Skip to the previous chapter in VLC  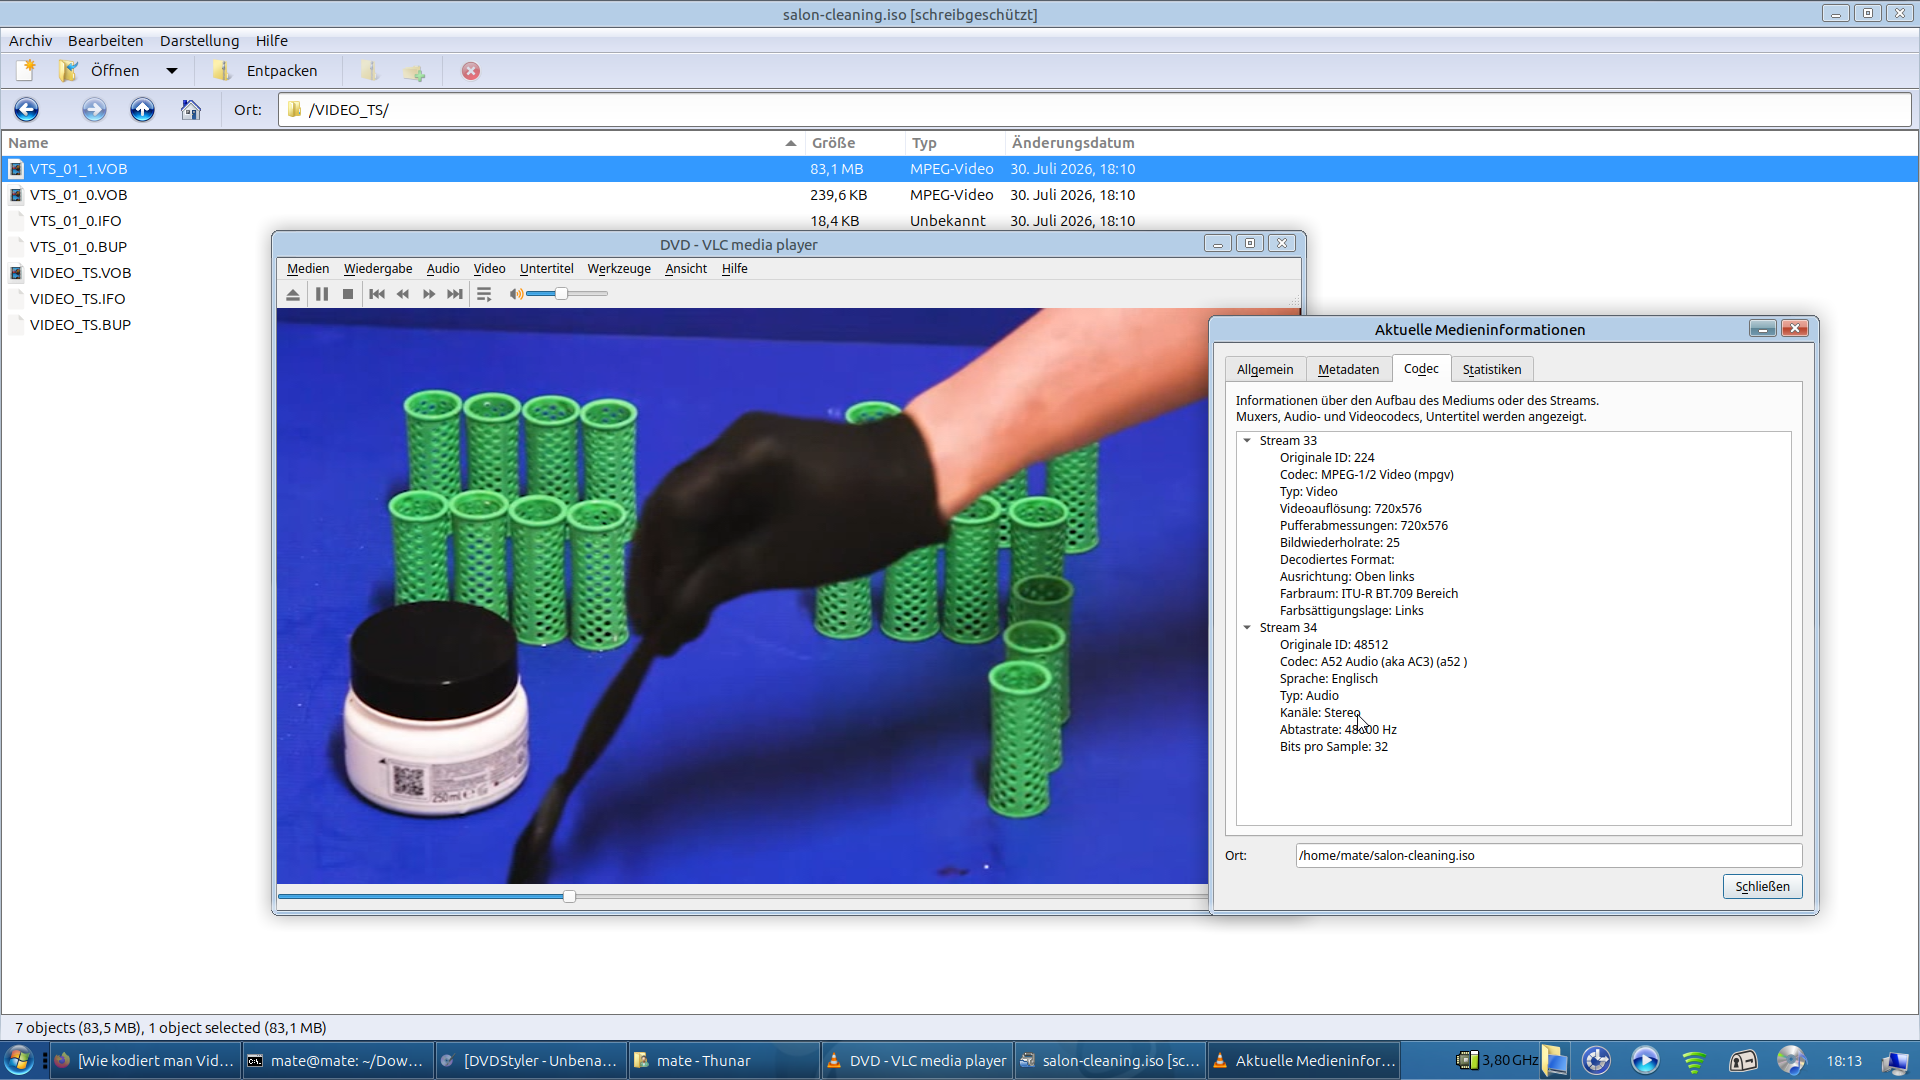tap(377, 294)
